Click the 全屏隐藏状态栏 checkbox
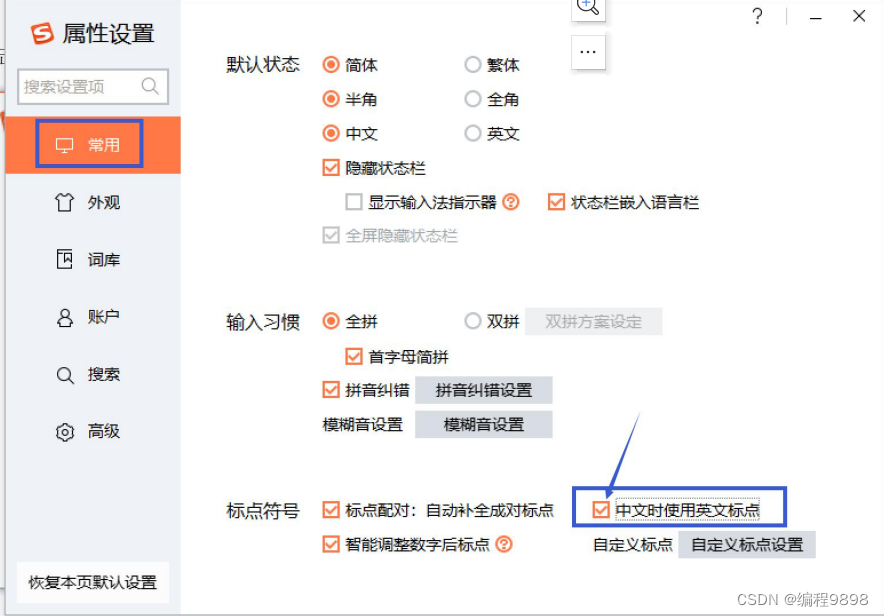 (x=331, y=235)
